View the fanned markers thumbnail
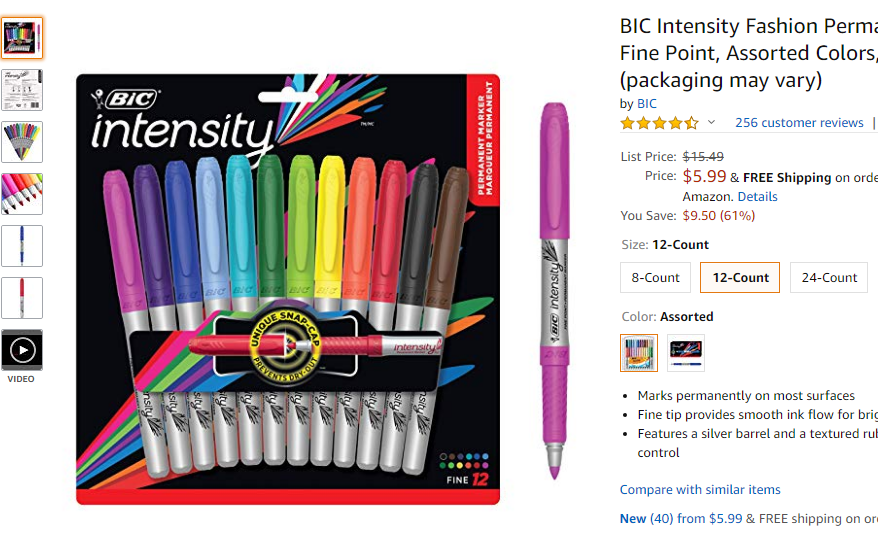The image size is (878, 534). pyautogui.click(x=22, y=142)
